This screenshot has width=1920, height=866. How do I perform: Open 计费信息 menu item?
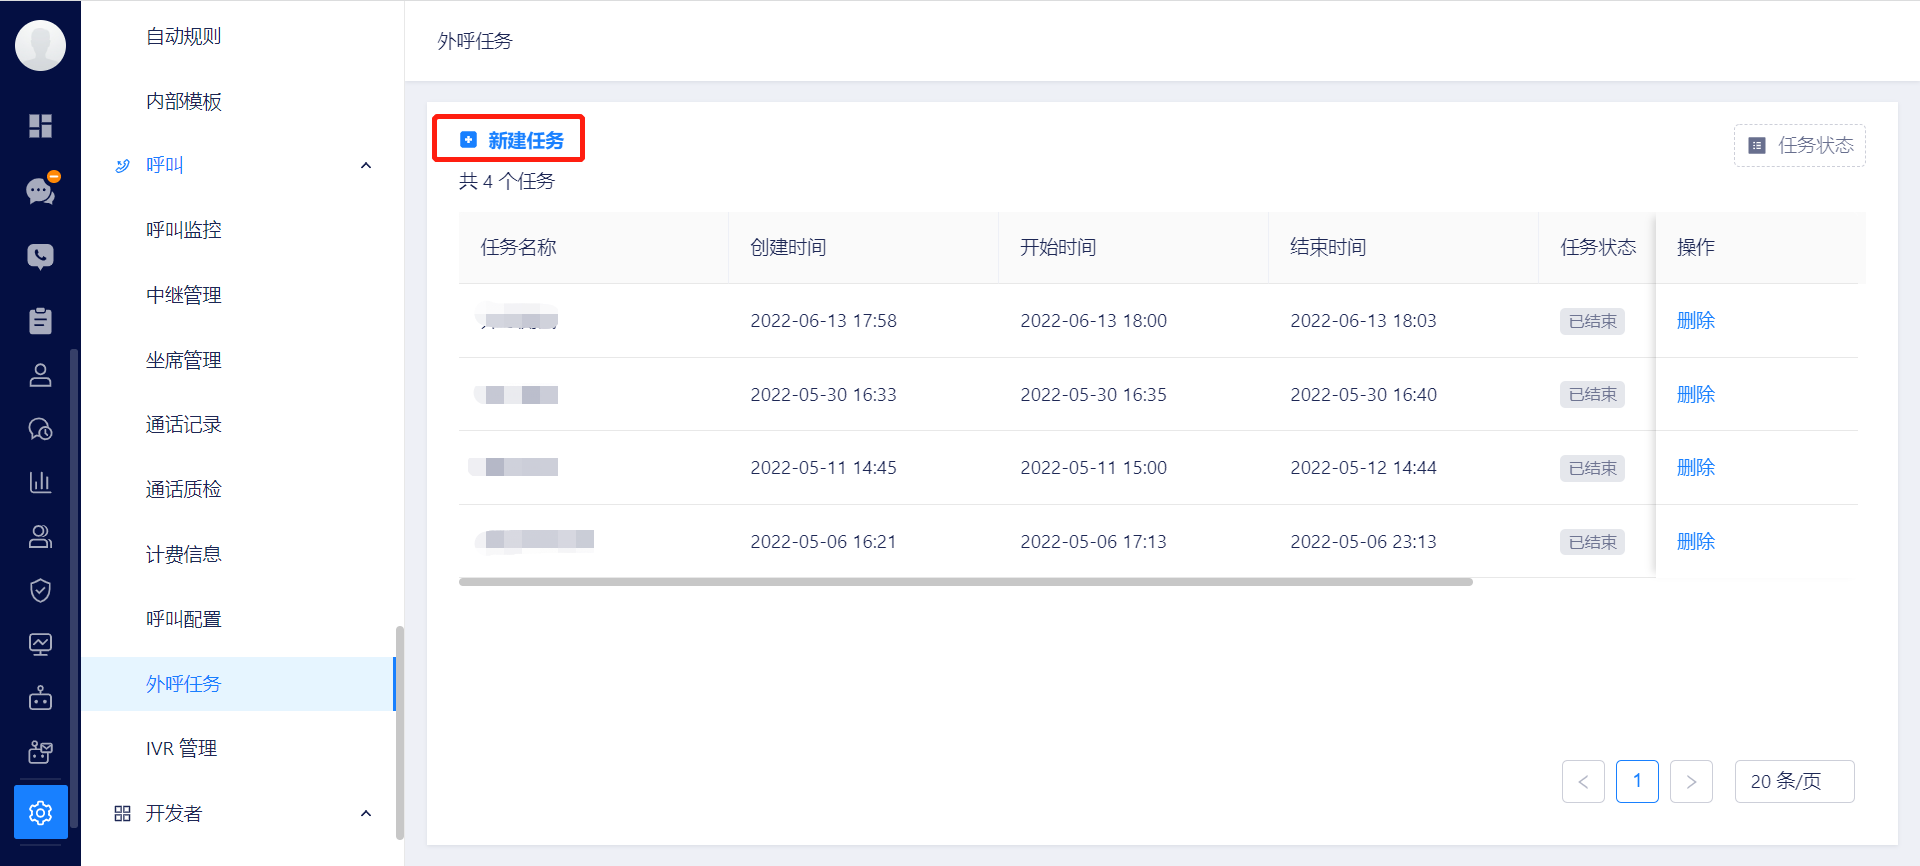[184, 554]
